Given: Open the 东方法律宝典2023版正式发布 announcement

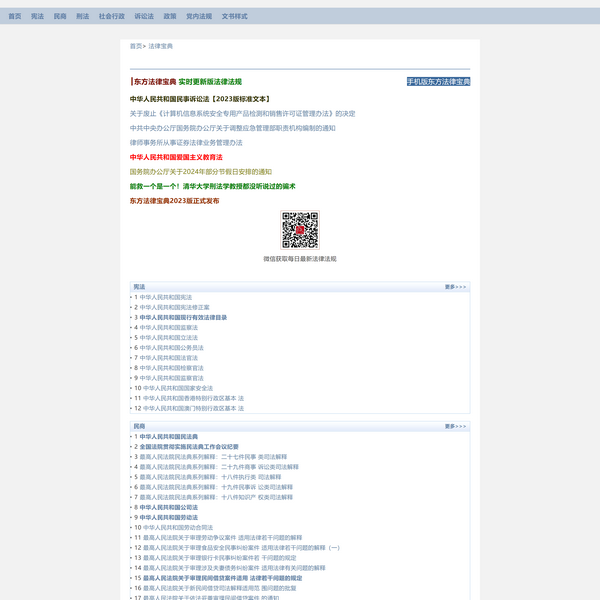Looking at the screenshot, I should coord(174,201).
